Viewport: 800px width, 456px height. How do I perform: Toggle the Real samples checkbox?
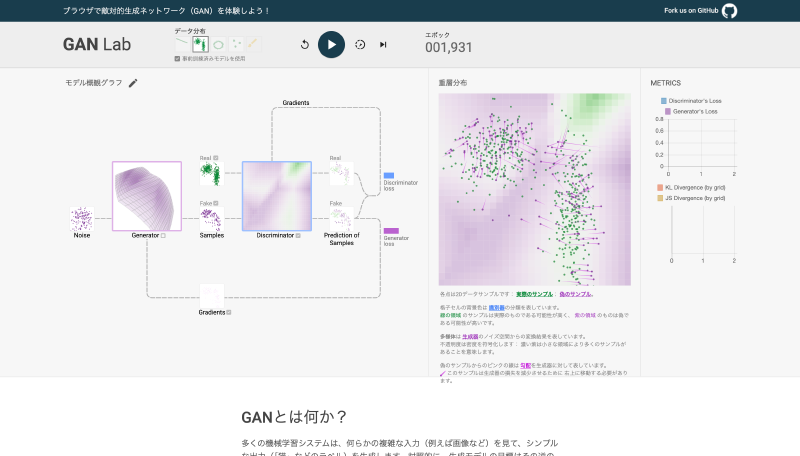216,158
